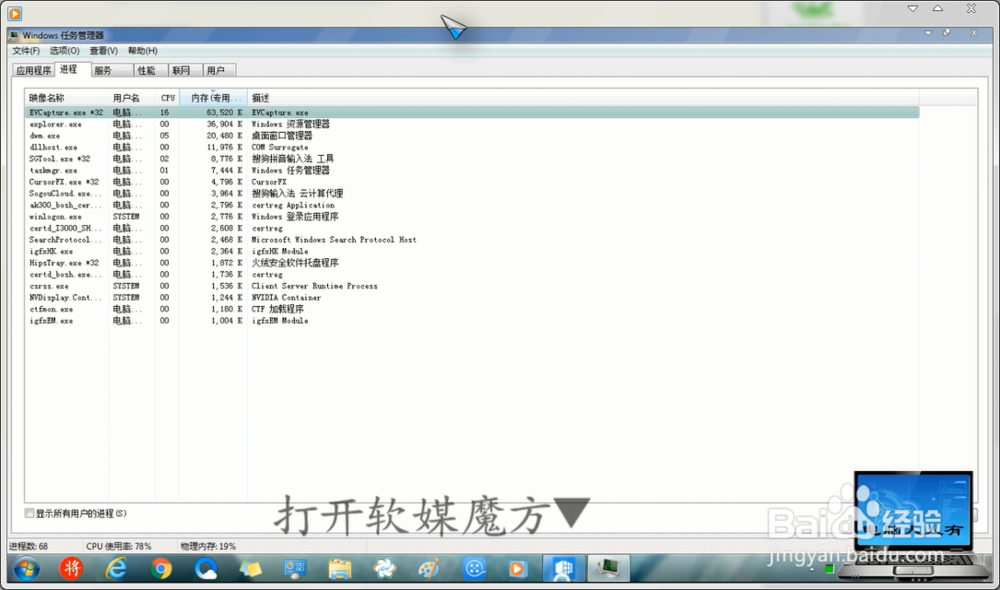Sort by 映像名称 column header
The width and height of the screenshot is (1000, 590).
67,98
